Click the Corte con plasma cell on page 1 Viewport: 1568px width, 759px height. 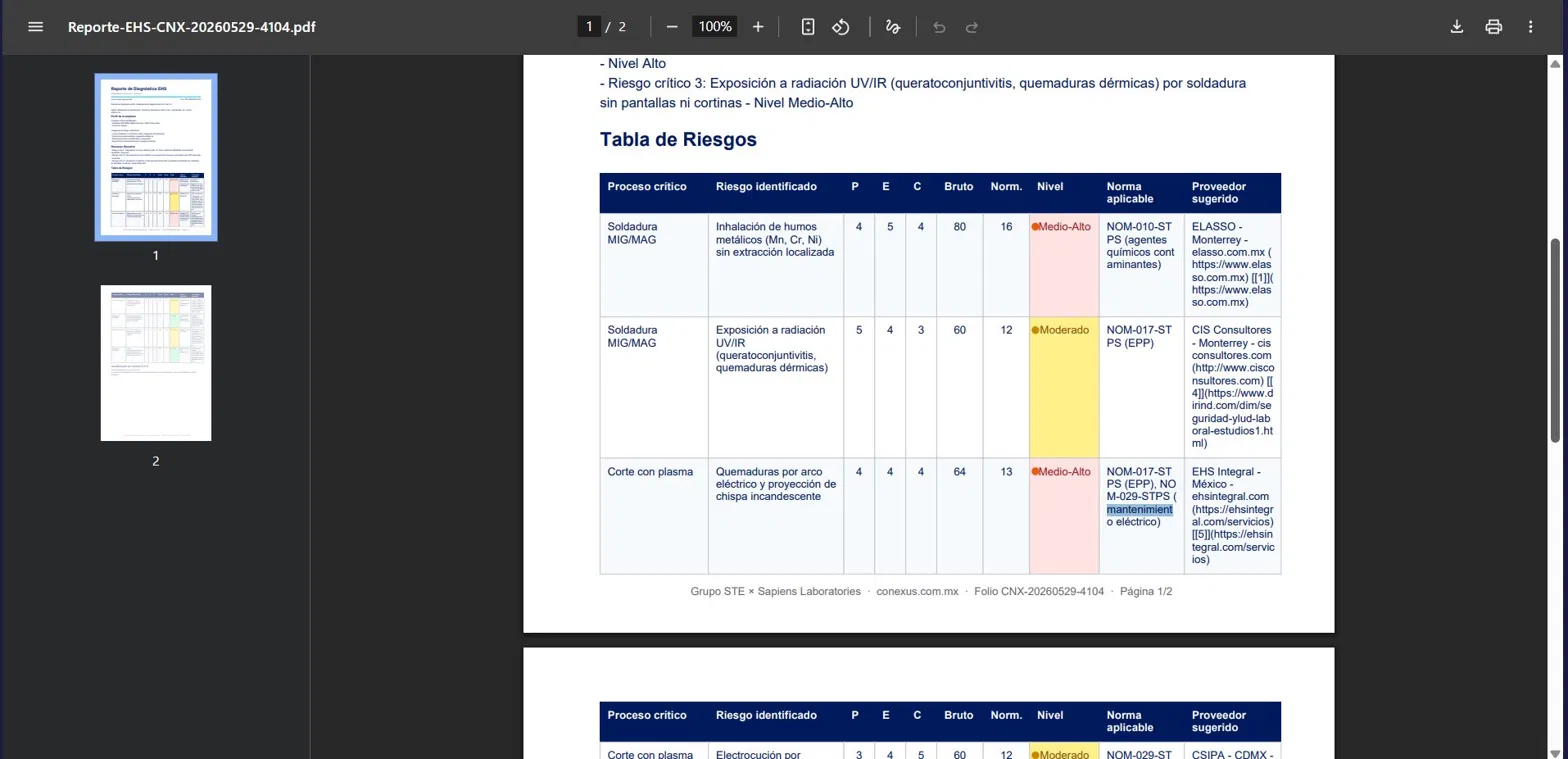654,515
